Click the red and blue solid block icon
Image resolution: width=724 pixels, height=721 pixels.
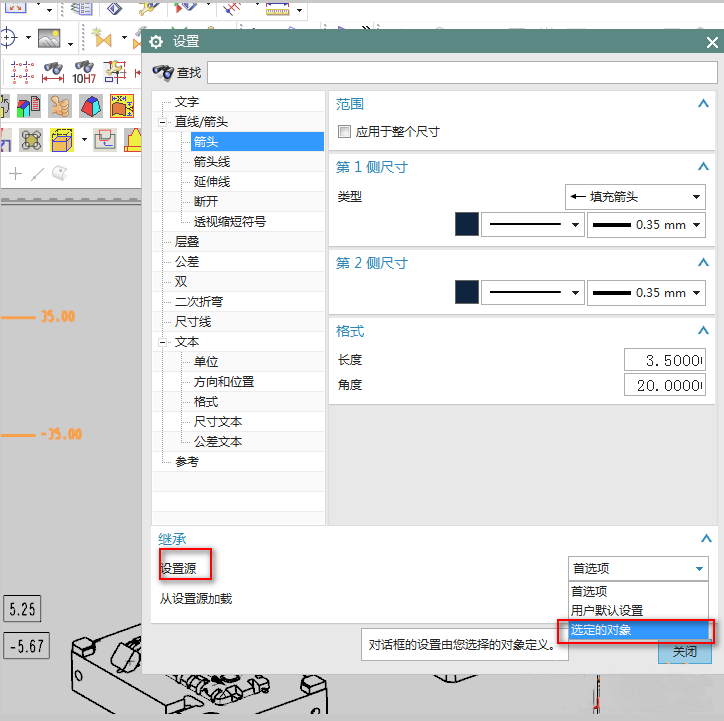(90, 105)
